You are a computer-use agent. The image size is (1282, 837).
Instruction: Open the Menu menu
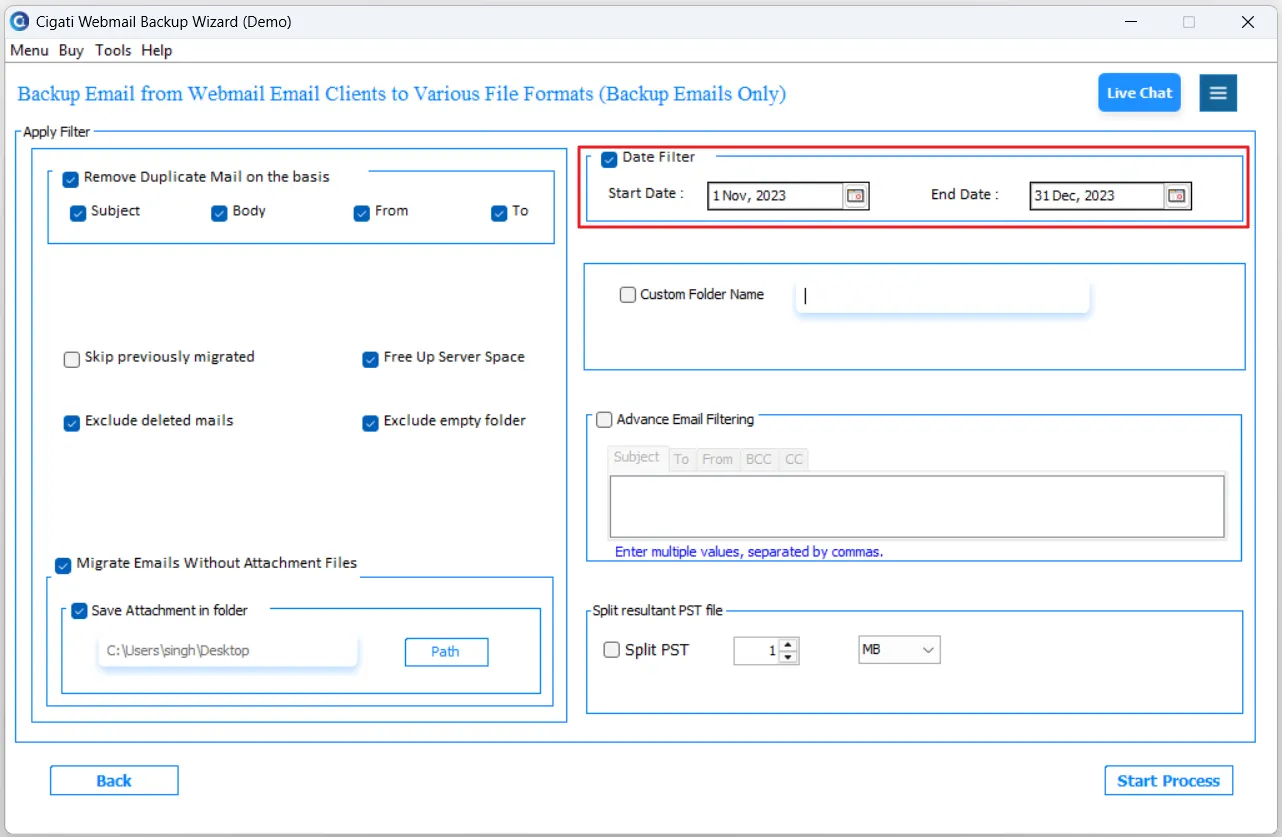[29, 50]
